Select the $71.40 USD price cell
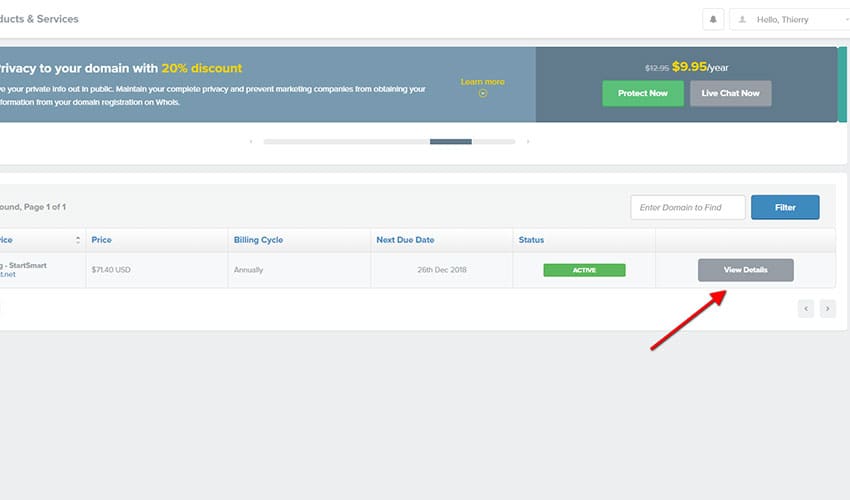This screenshot has height=500, width=850. pyautogui.click(x=111, y=270)
